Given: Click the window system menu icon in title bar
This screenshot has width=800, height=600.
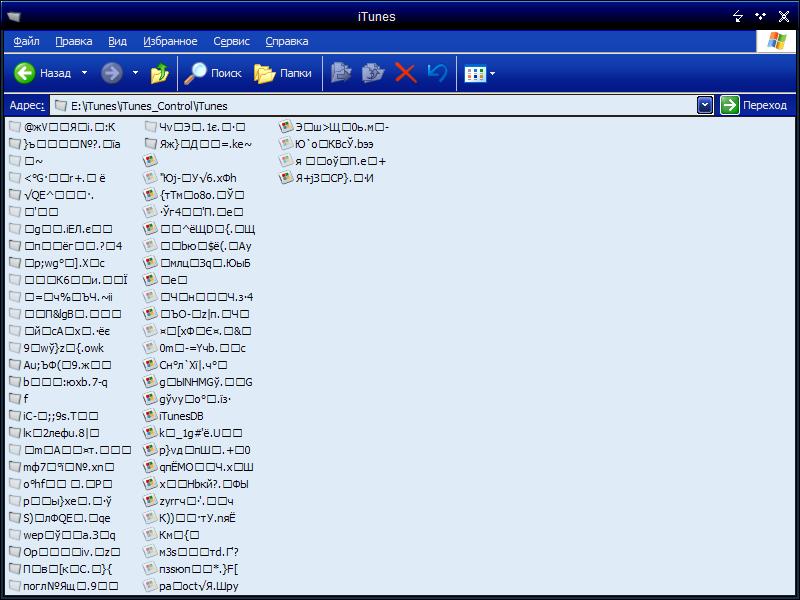Looking at the screenshot, I should 14,17.
